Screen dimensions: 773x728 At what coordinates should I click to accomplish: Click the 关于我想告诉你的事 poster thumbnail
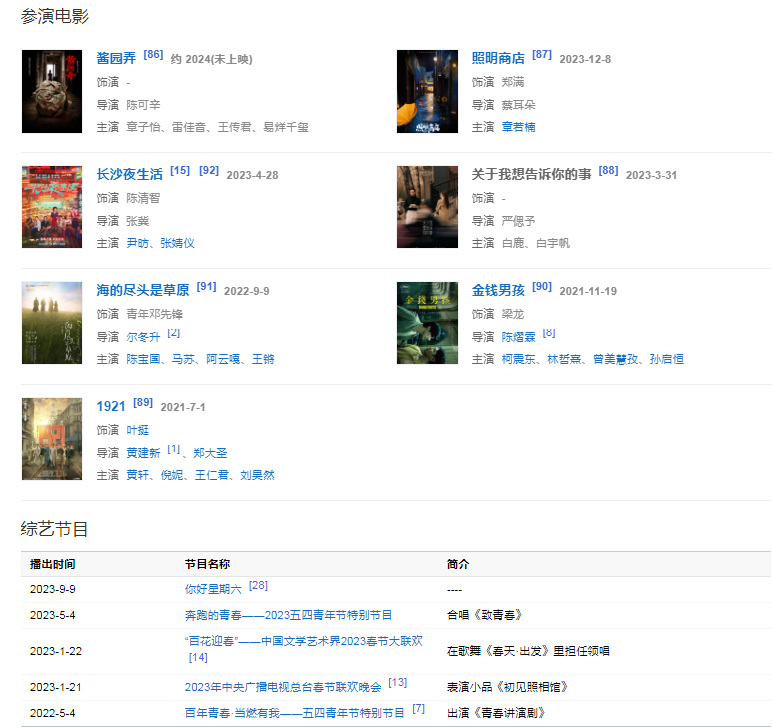pyautogui.click(x=427, y=207)
